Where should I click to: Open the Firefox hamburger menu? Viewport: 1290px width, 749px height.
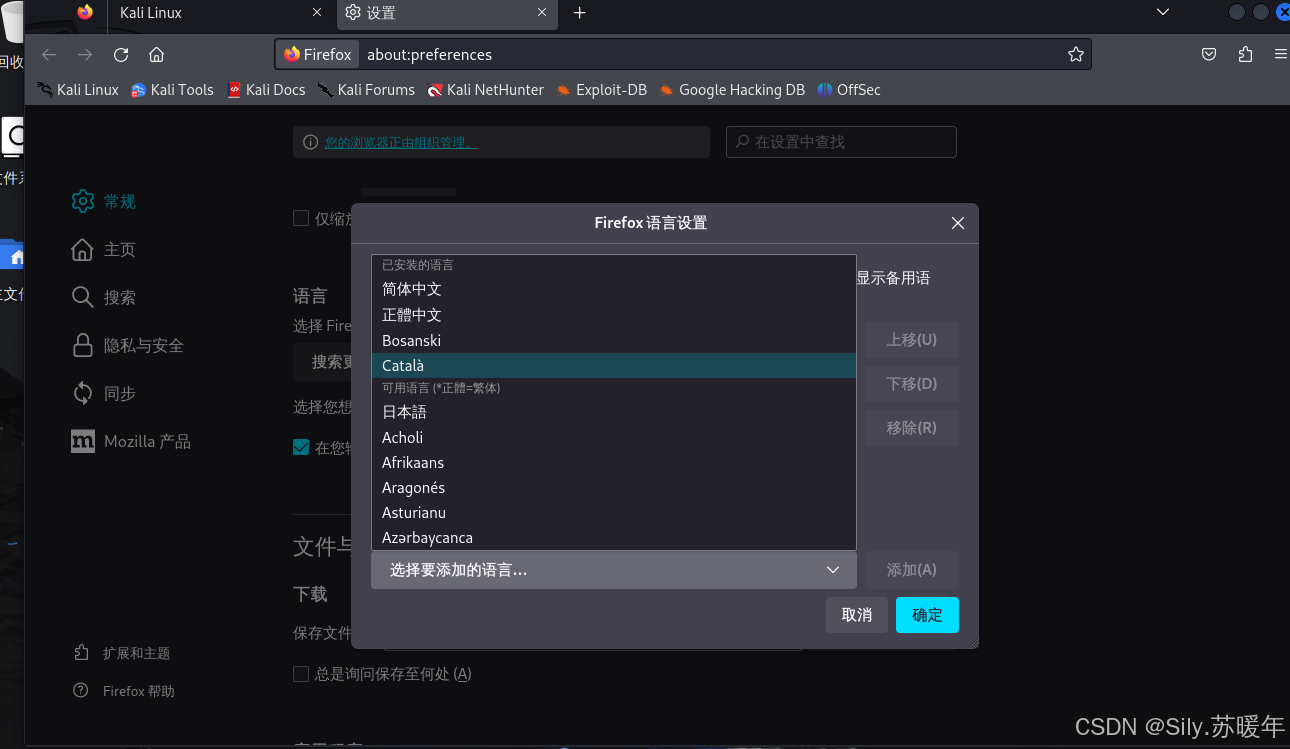1281,55
